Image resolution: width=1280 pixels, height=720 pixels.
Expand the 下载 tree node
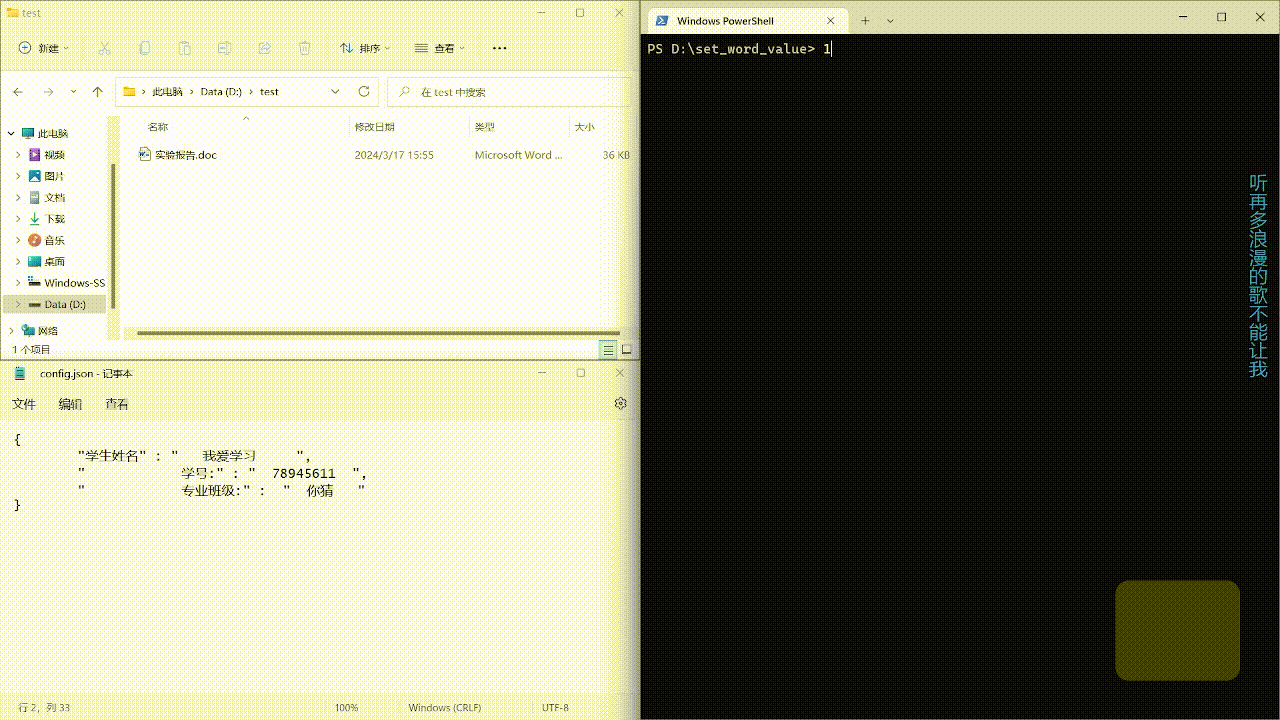[x=18, y=219]
